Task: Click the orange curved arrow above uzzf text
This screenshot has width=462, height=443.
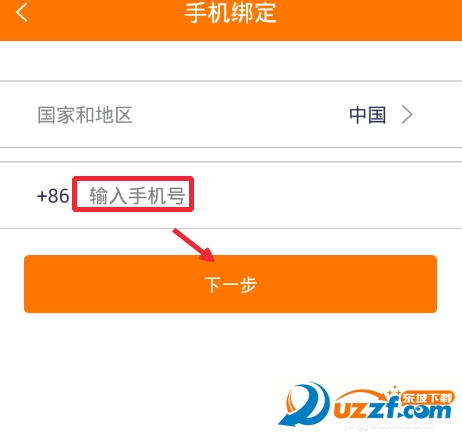Action: (362, 395)
